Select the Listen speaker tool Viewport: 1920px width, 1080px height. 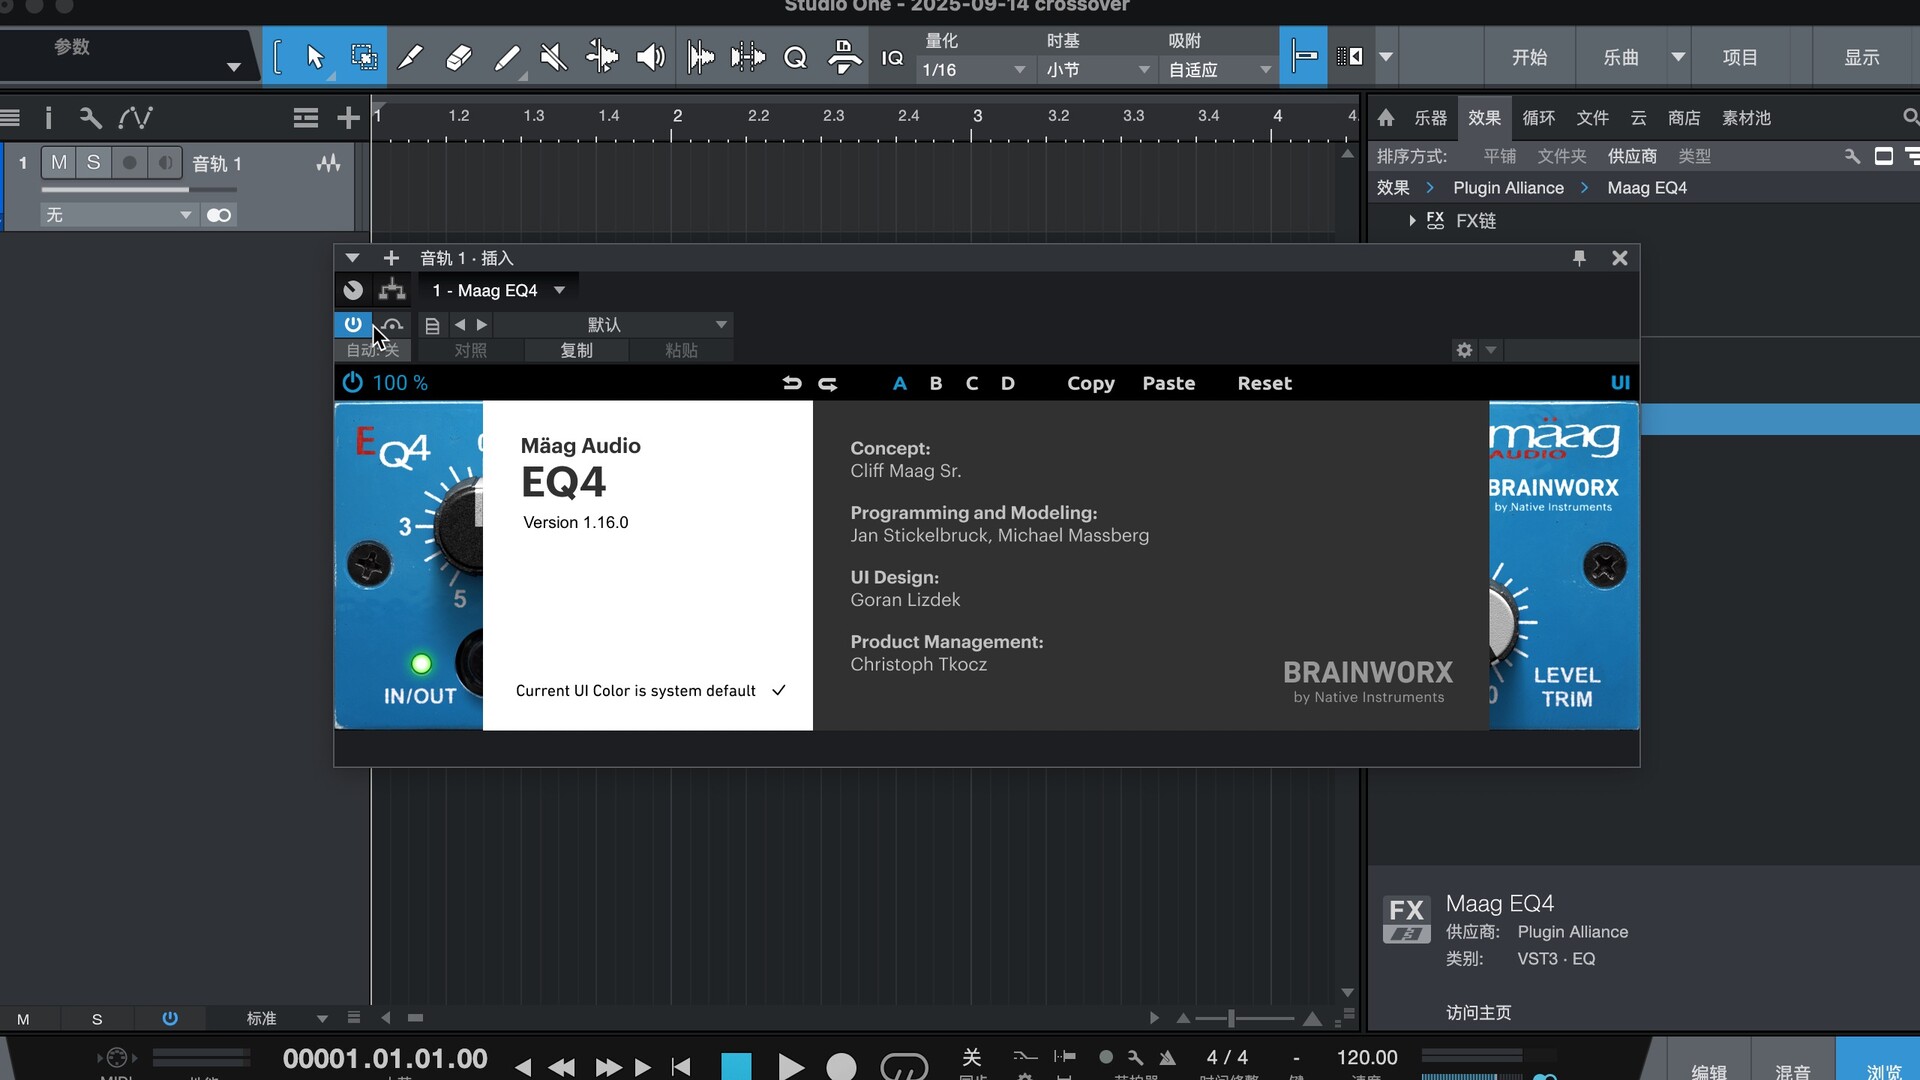click(650, 57)
